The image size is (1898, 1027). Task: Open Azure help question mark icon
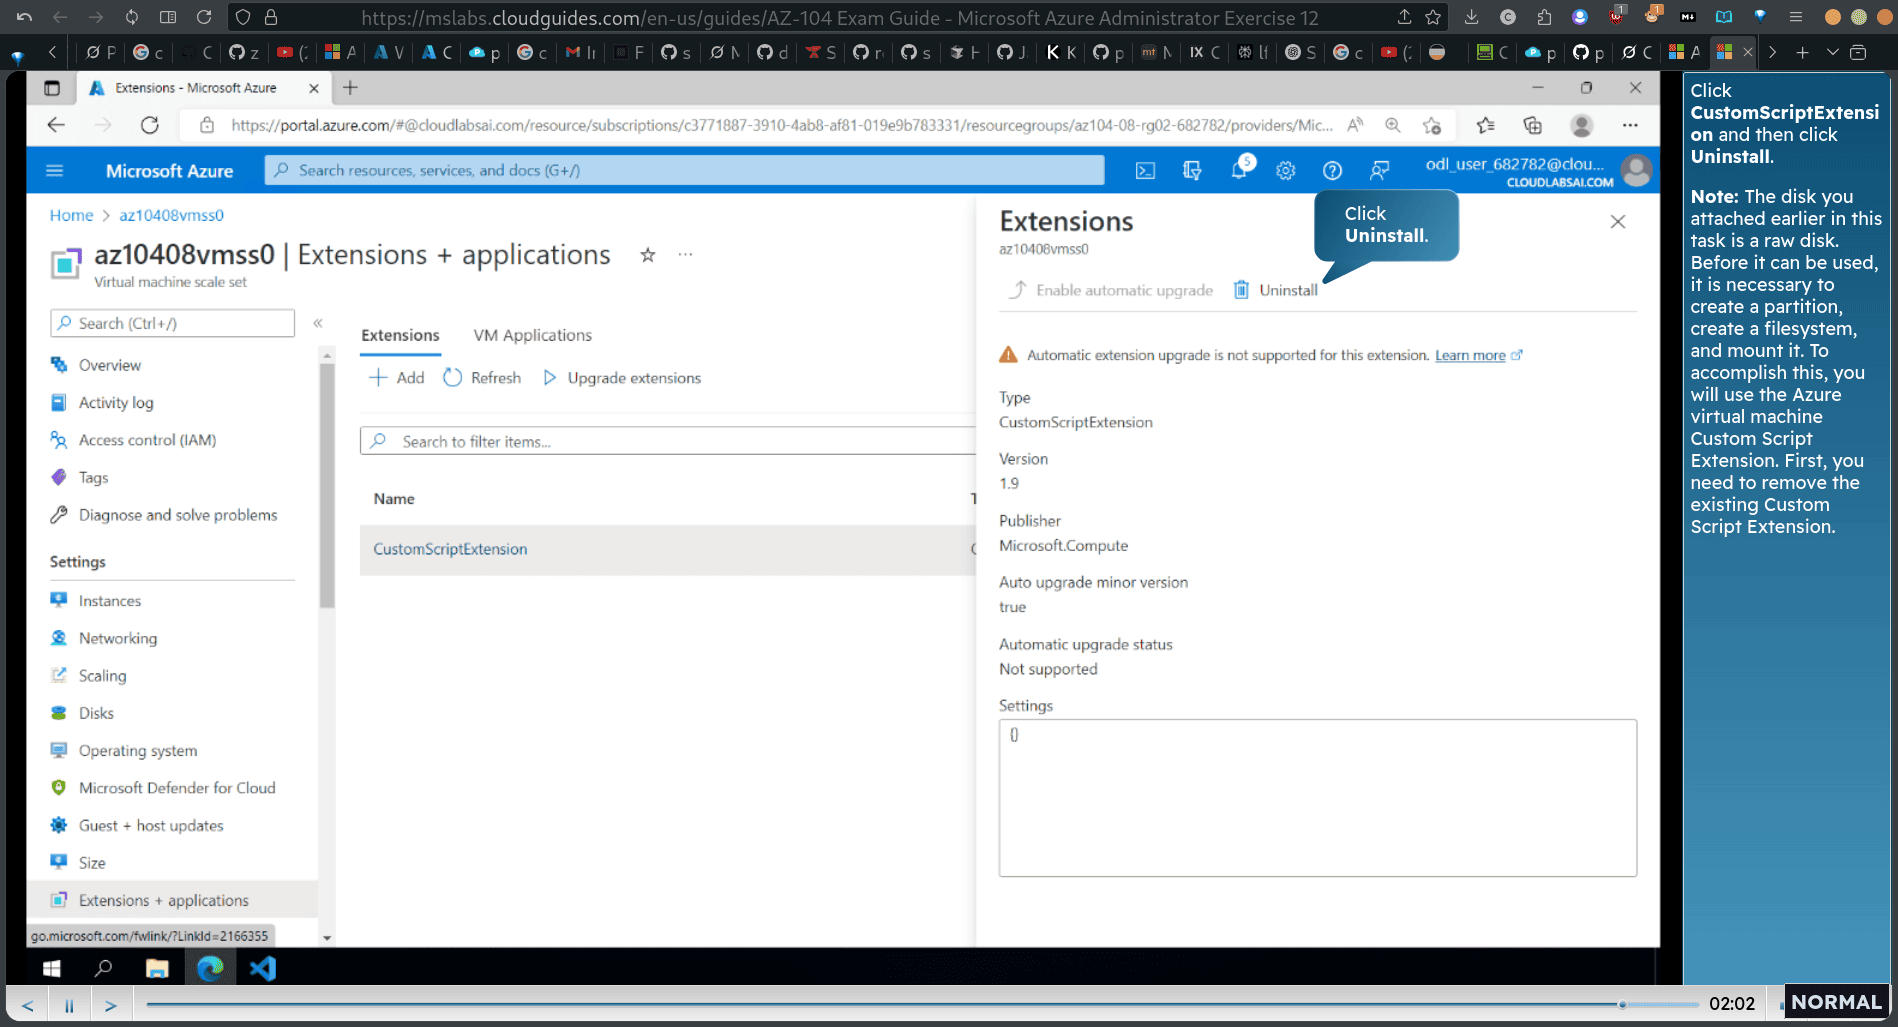[1332, 171]
